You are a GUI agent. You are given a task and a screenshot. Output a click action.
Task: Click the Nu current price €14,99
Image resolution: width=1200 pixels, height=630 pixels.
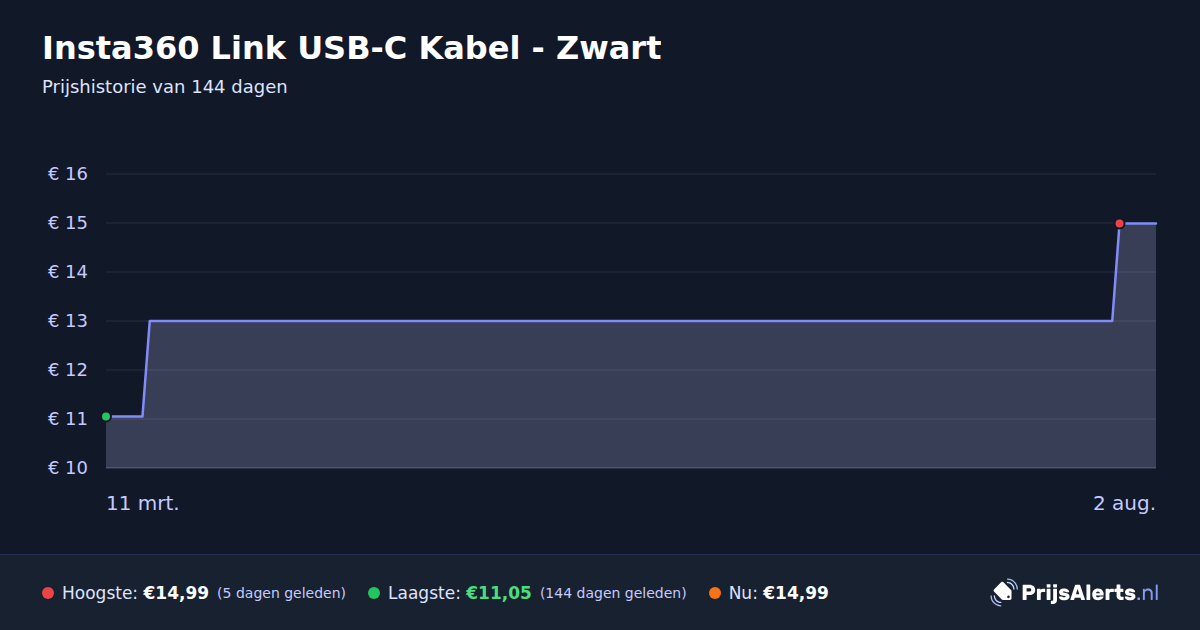pos(796,593)
